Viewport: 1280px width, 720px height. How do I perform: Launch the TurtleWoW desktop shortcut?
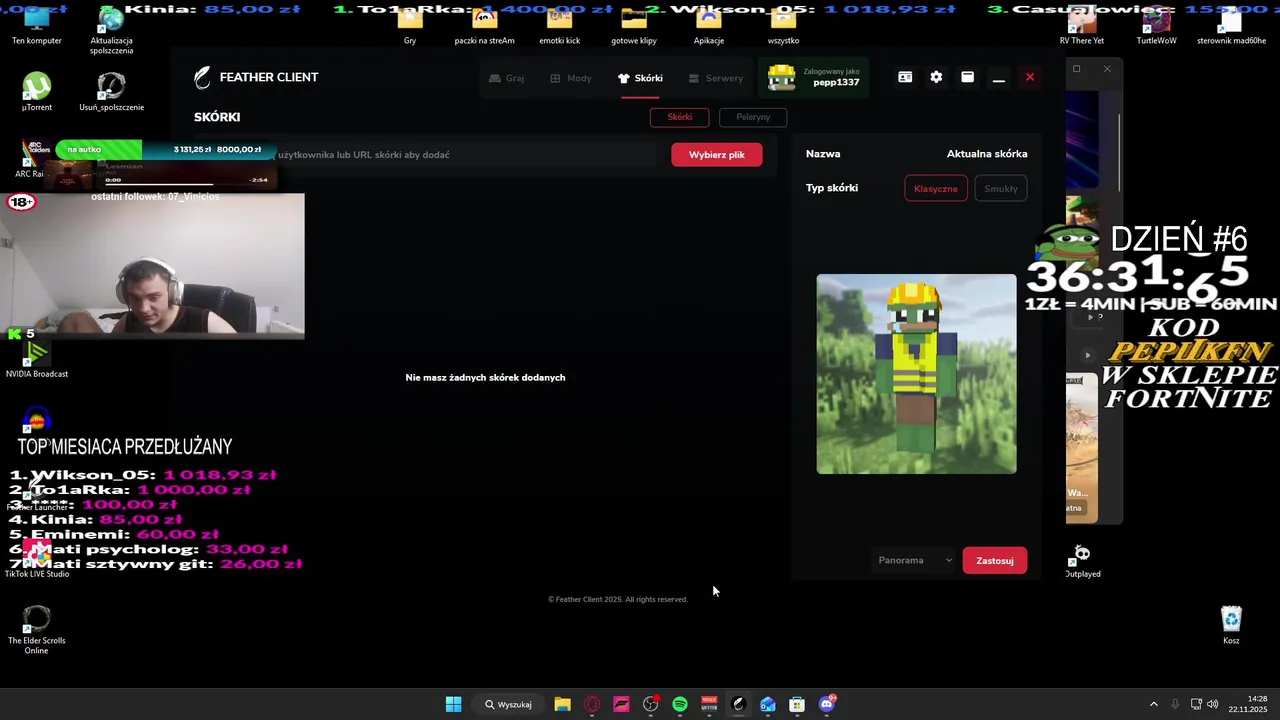coord(1157,27)
